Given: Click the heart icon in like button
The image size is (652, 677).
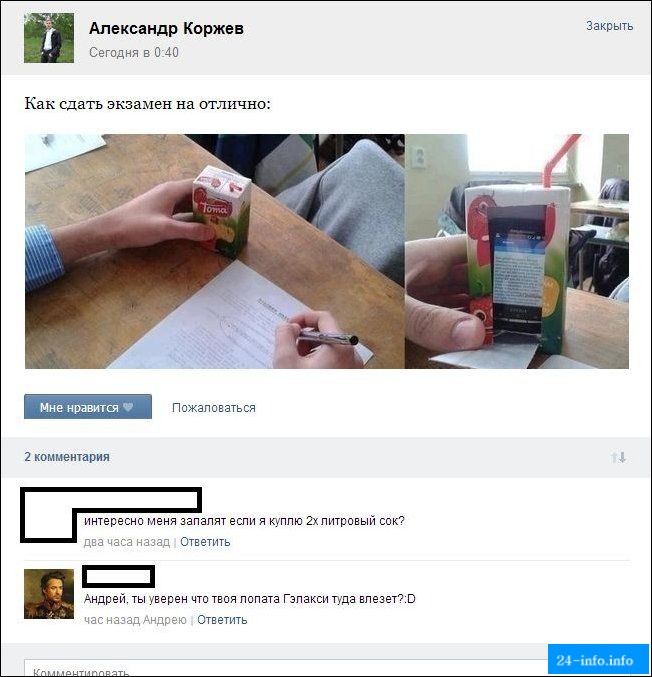Looking at the screenshot, I should click(128, 407).
